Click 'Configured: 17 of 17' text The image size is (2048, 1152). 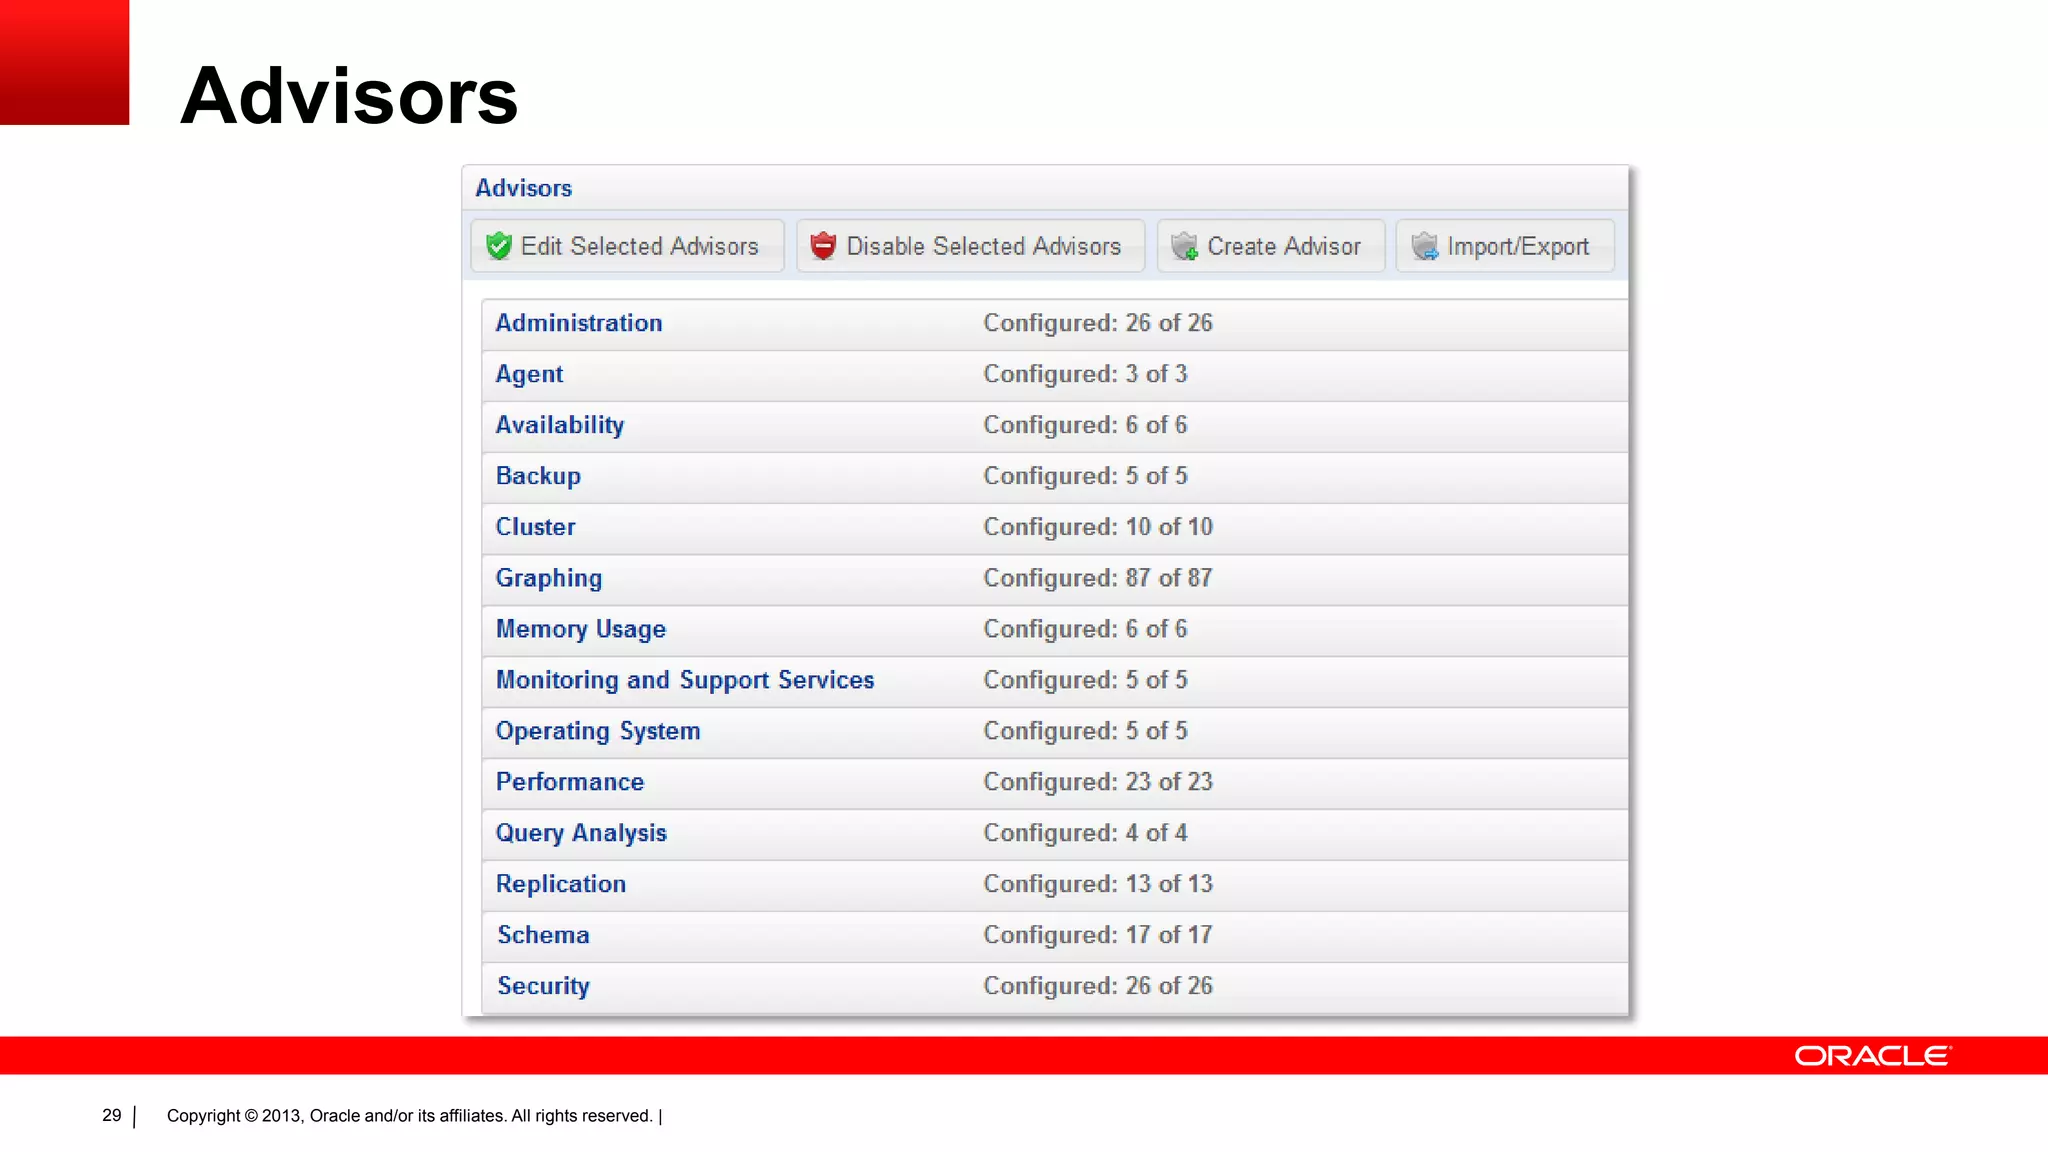click(x=1098, y=935)
